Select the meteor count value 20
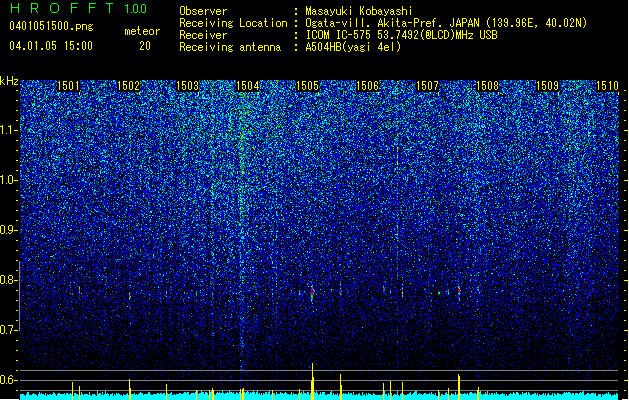 coord(145,46)
